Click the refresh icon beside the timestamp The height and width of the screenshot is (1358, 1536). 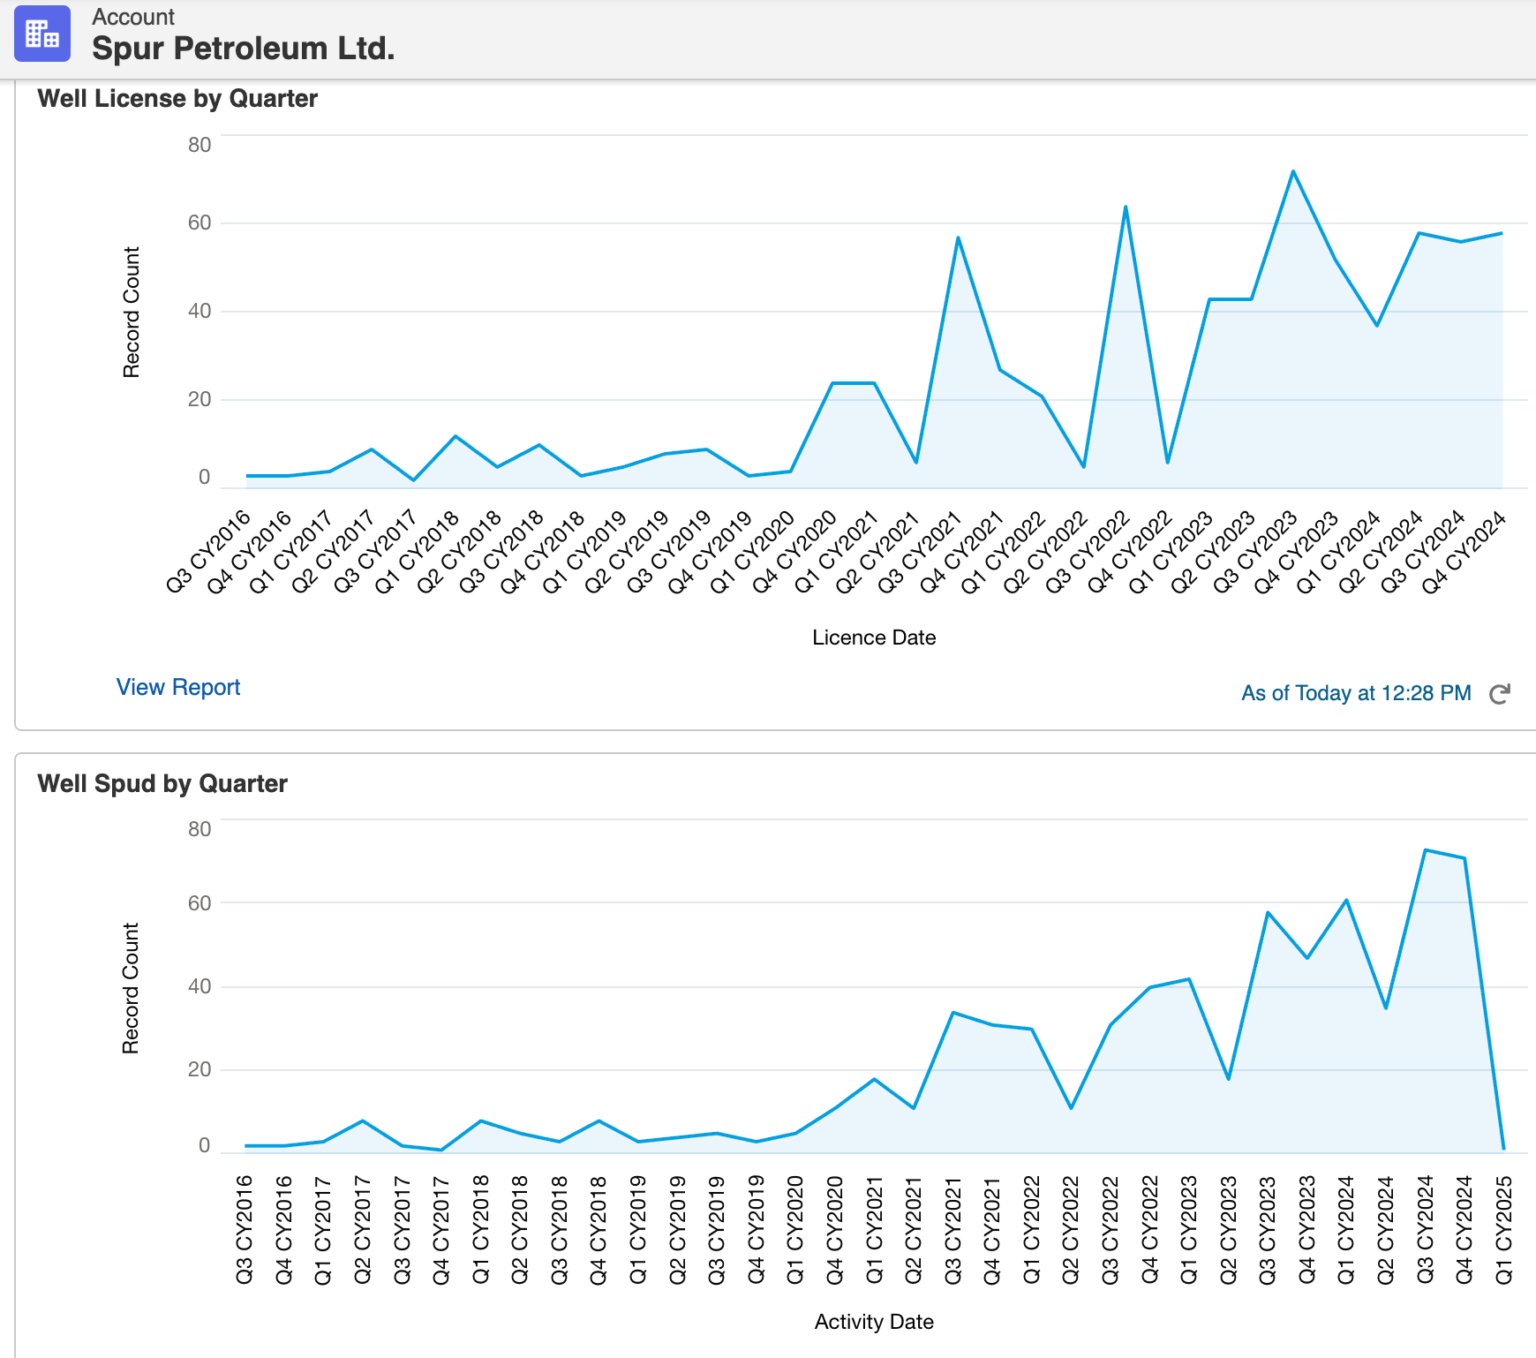(x=1500, y=692)
